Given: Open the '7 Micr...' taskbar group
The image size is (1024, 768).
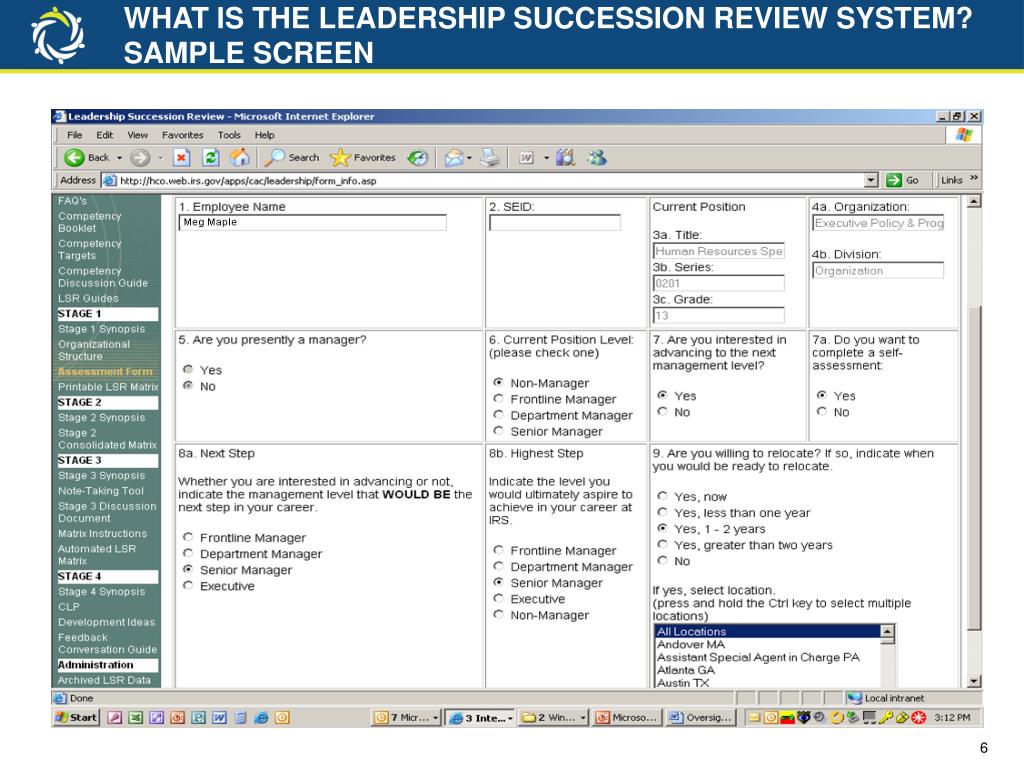Looking at the screenshot, I should pos(406,717).
